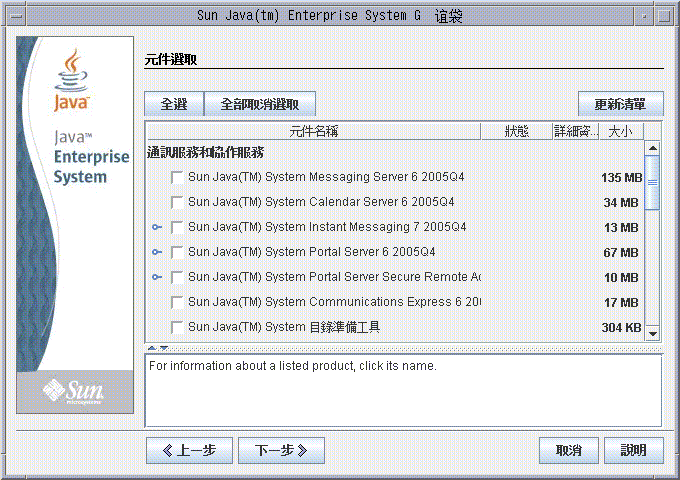Click the 304 KB size value
This screenshot has height=480, width=680.
[621, 328]
